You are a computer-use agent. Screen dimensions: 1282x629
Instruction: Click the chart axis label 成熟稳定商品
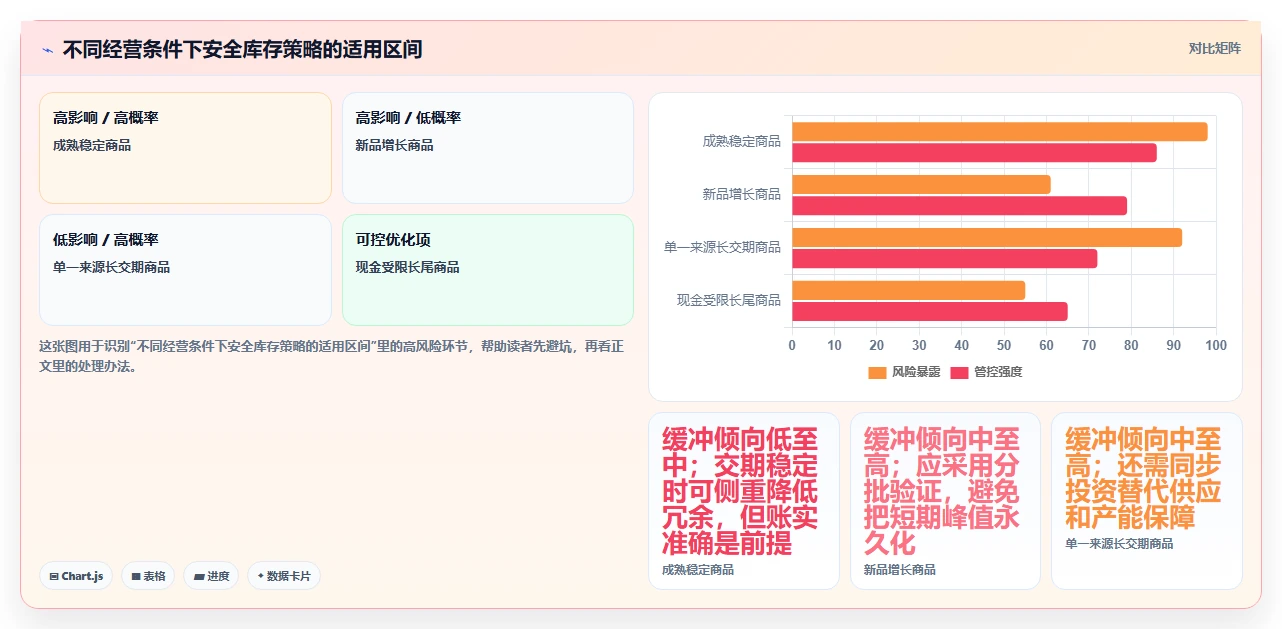point(742,142)
